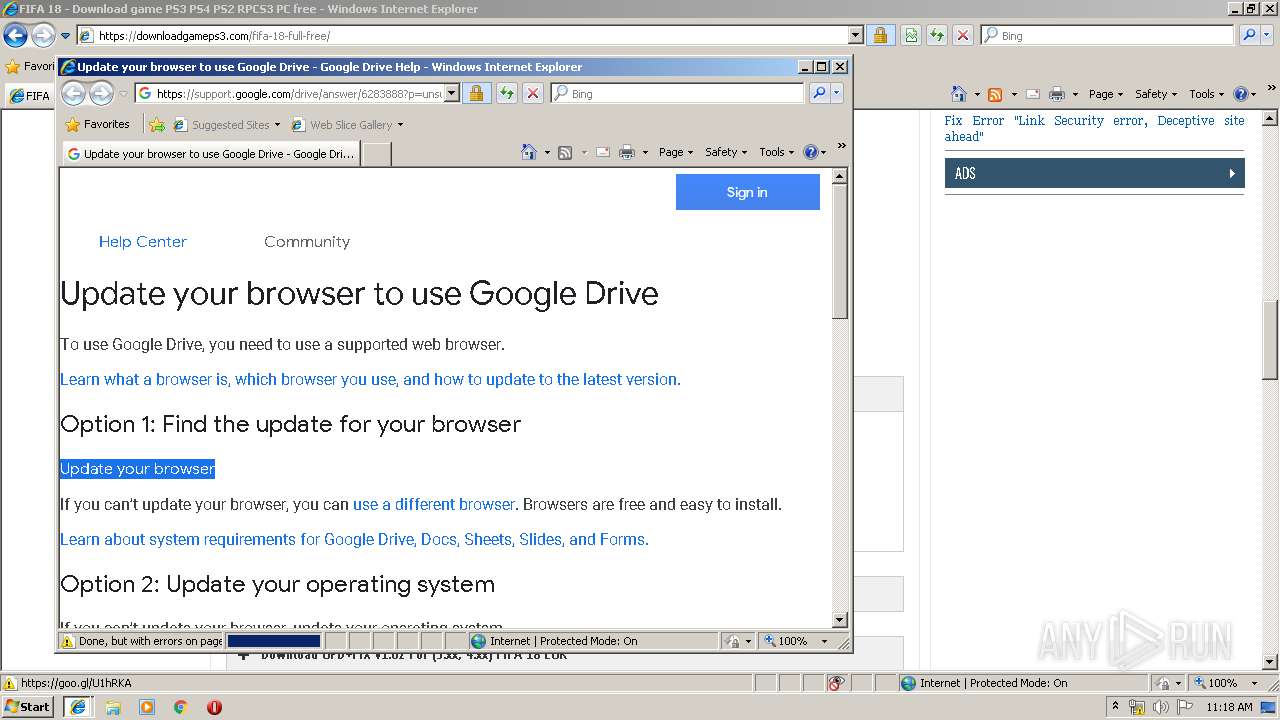The image size is (1280, 720).
Task: Follow the use a different browser link
Action: [x=434, y=504]
